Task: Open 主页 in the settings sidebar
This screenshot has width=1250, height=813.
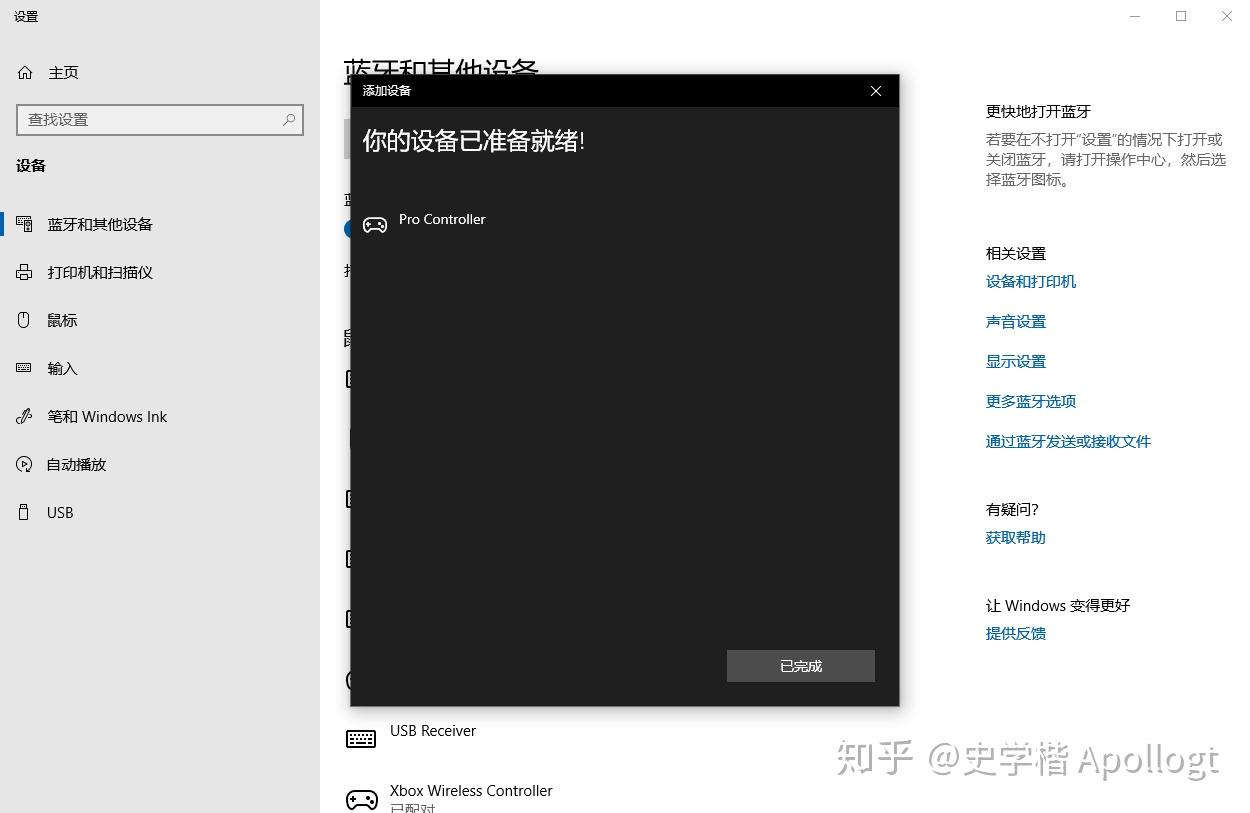Action: (63, 72)
